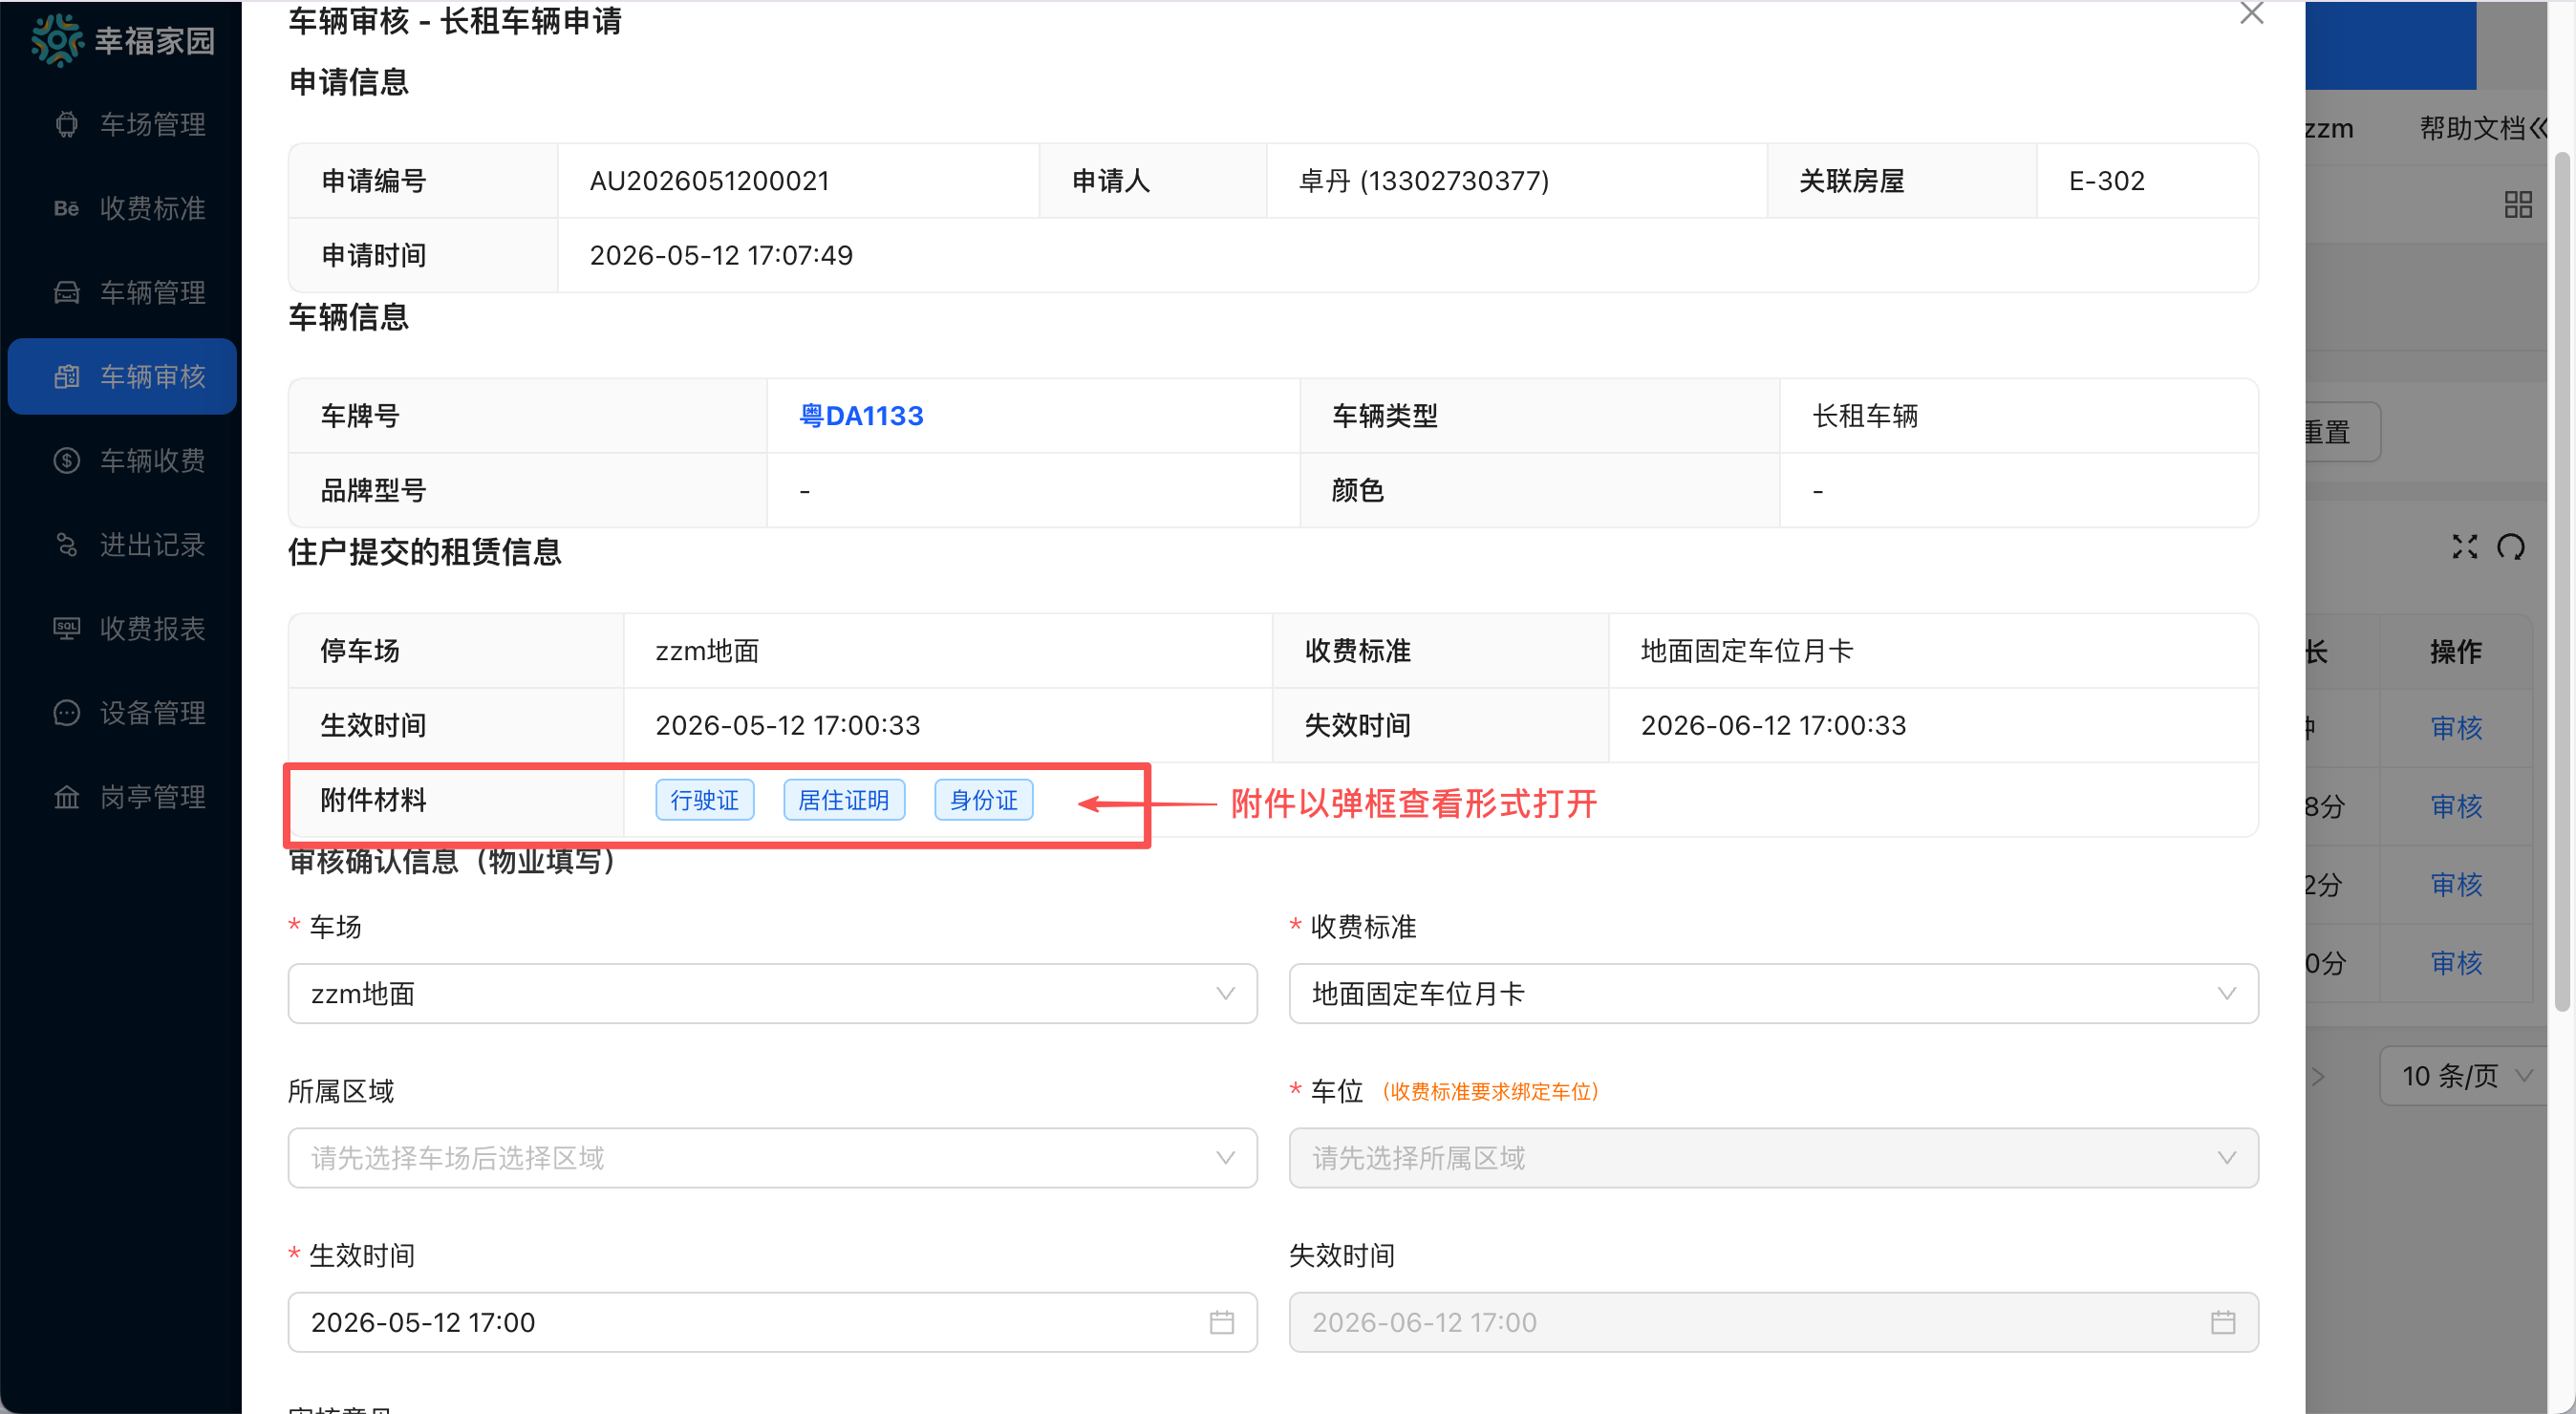Viewport: 2576px width, 1414px height.
Task: Click the 车场管理 sidebar icon
Action: pyautogui.click(x=66, y=124)
